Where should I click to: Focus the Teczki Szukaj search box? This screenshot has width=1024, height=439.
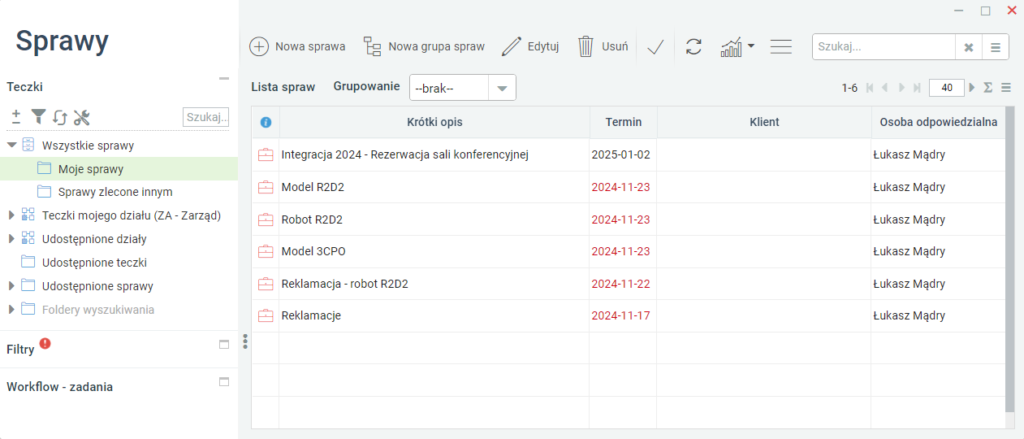coord(206,118)
